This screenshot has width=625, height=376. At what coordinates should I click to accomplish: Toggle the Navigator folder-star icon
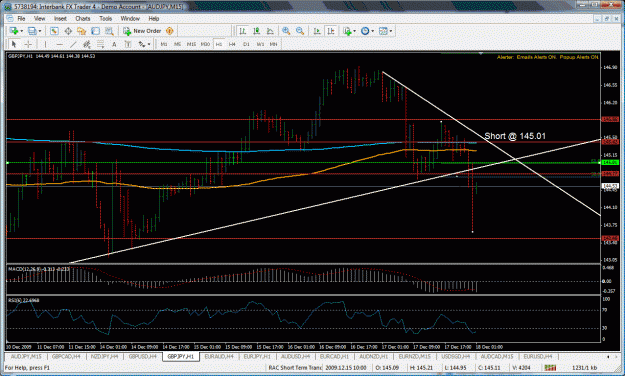click(x=82, y=31)
